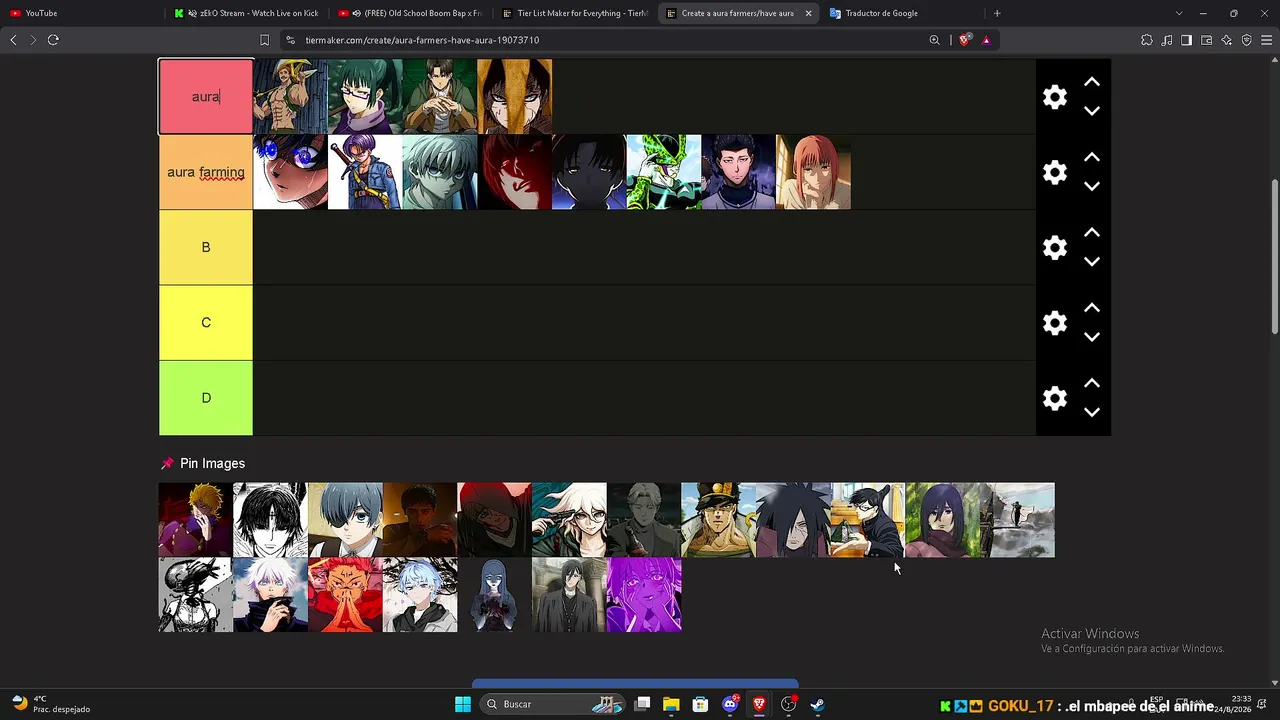This screenshot has width=1280, height=720.
Task: Move tier D row down
Action: [x=1092, y=412]
